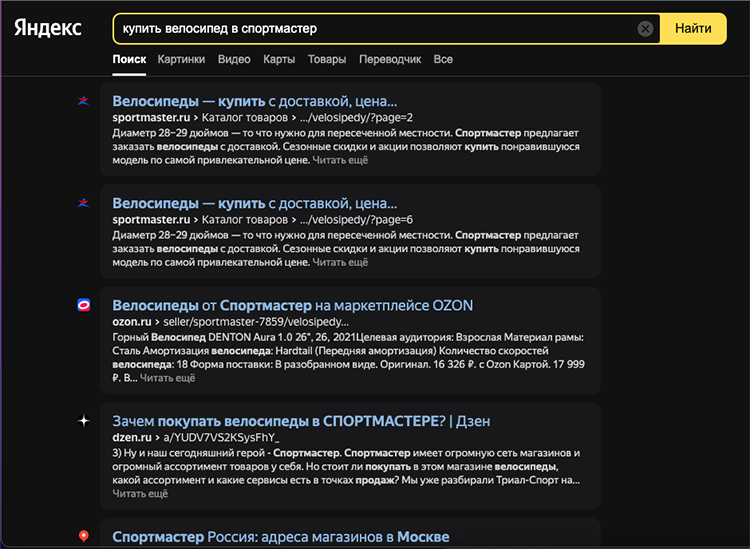Go to the Карты tab
The width and height of the screenshot is (750, 549).
278,59
